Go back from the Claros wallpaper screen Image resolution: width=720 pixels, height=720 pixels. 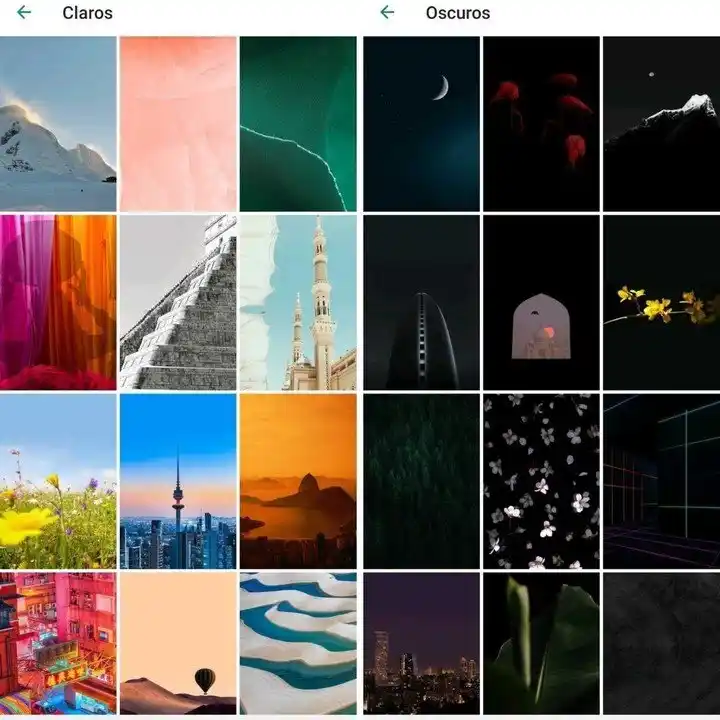pyautogui.click(x=24, y=13)
